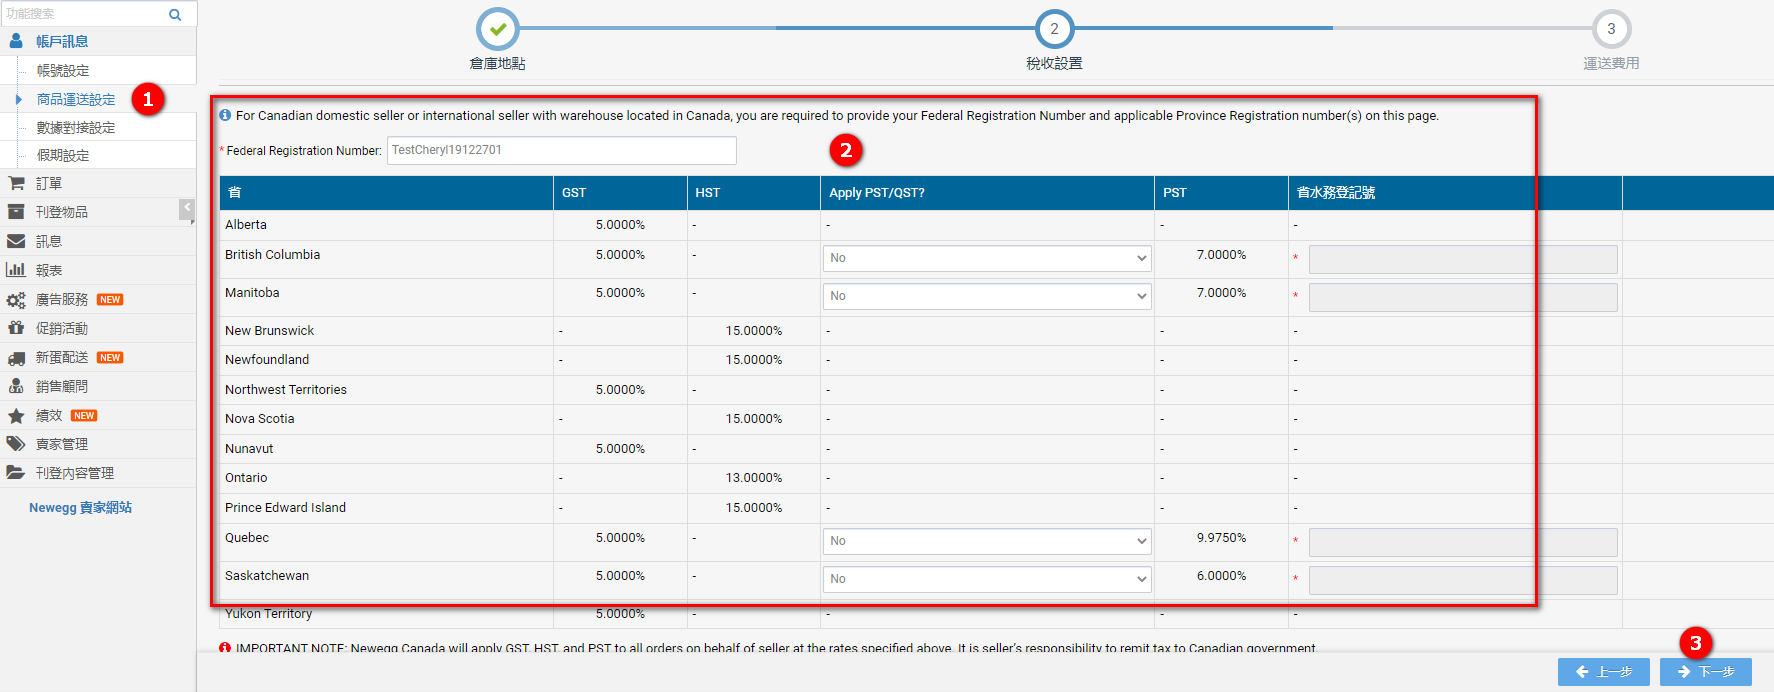1774x692 pixels.
Task: Click the truck icon for 新蛋配送
Action: 16,358
